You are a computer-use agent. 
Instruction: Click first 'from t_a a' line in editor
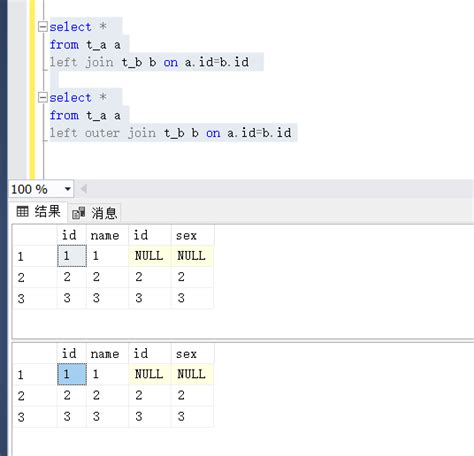[x=85, y=45]
